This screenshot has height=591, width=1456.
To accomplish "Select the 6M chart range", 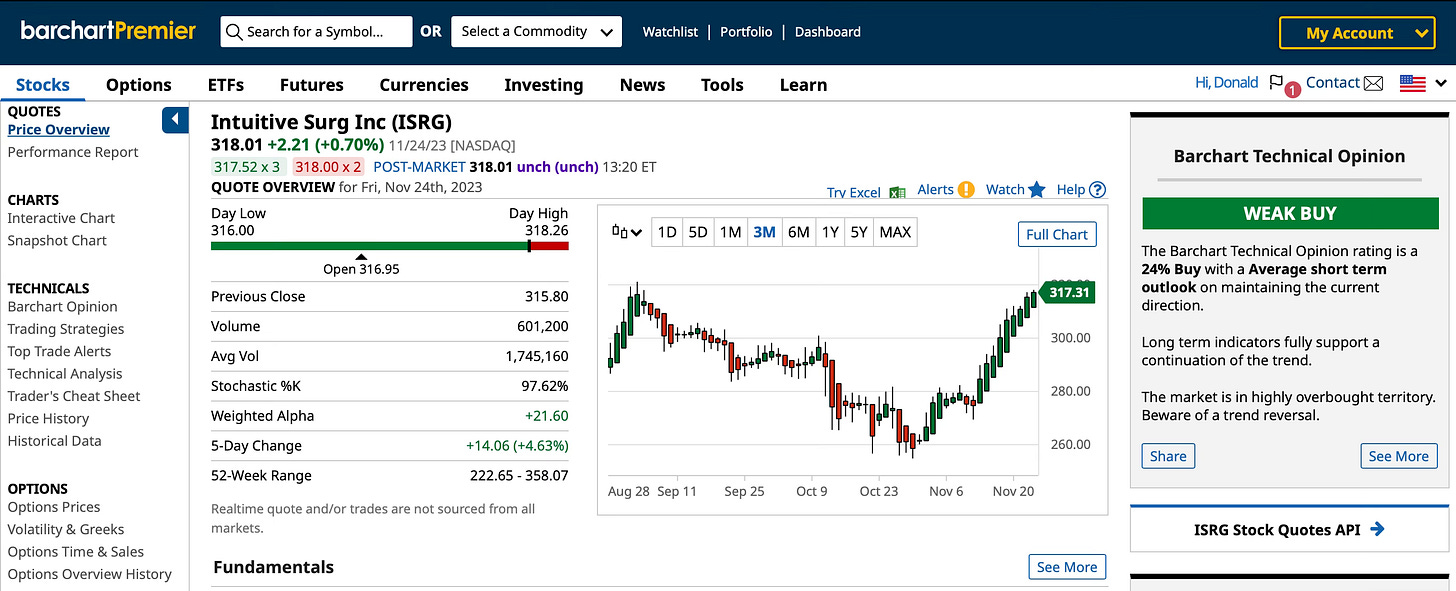I will [x=798, y=232].
